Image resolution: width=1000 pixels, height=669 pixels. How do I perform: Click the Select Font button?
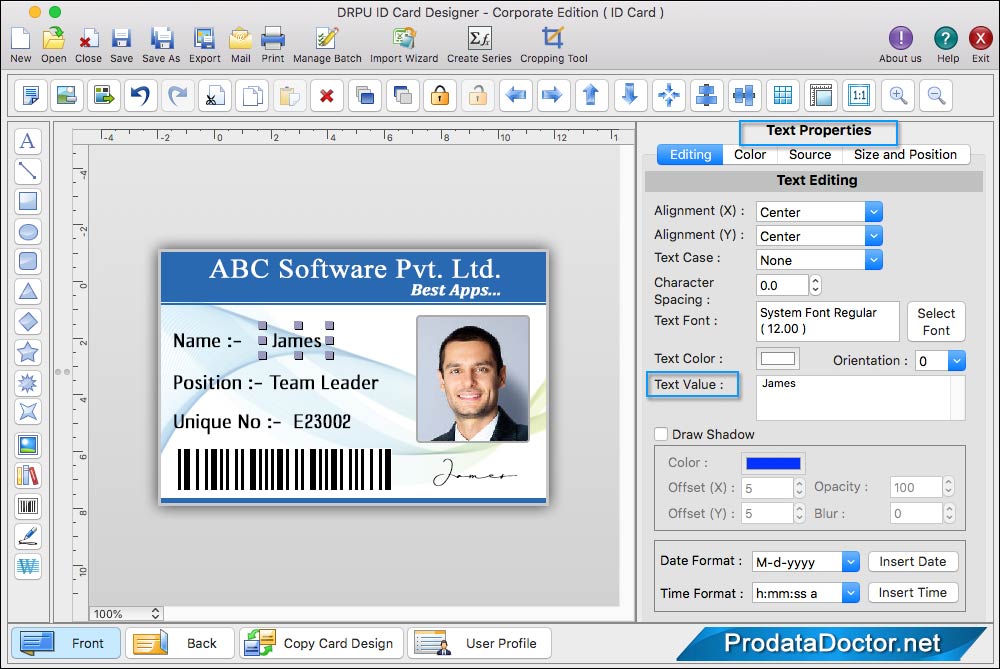(936, 321)
